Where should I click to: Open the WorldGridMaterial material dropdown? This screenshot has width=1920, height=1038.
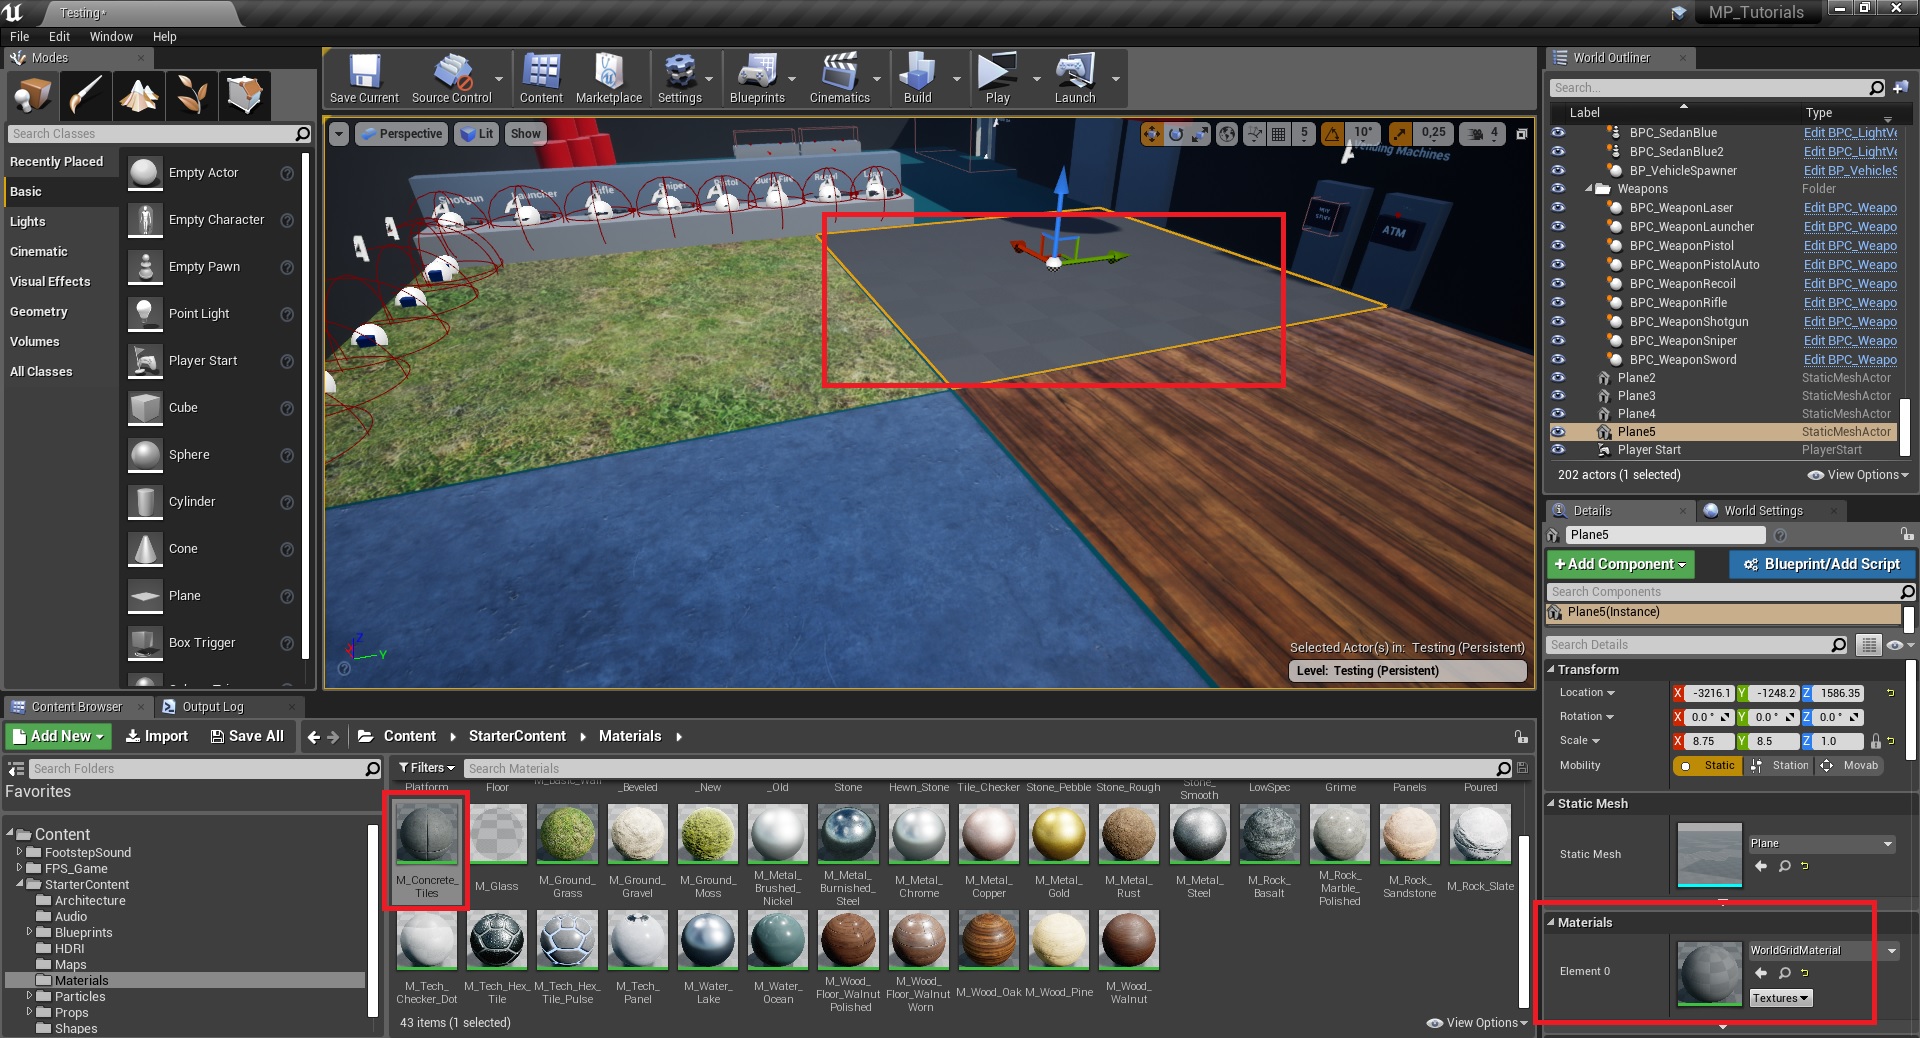[x=1891, y=951]
